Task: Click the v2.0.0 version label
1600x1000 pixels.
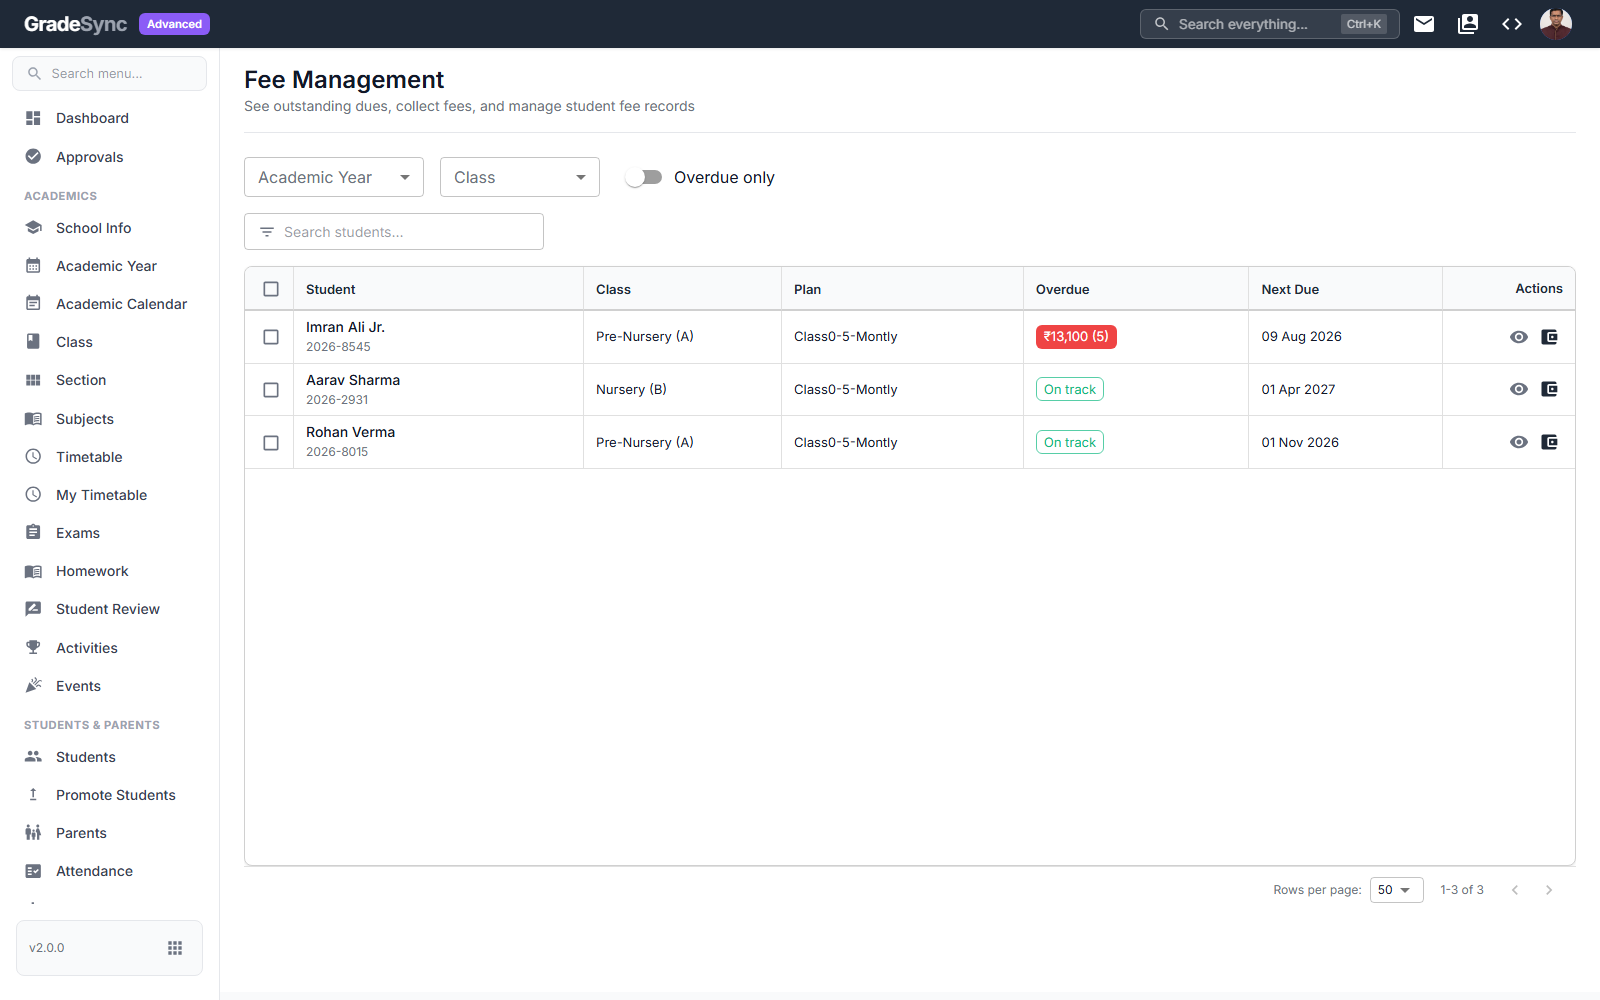Action: coord(47,948)
